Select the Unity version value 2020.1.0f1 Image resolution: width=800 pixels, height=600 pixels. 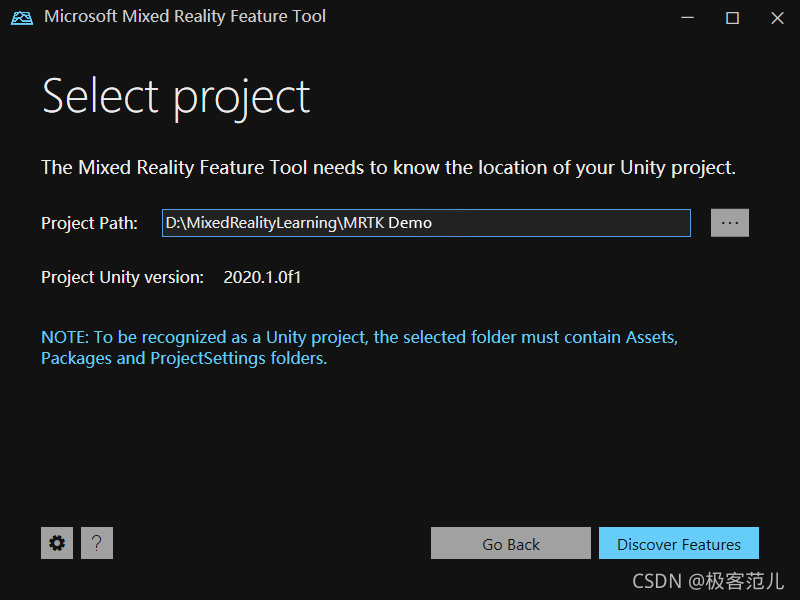pyautogui.click(x=262, y=277)
